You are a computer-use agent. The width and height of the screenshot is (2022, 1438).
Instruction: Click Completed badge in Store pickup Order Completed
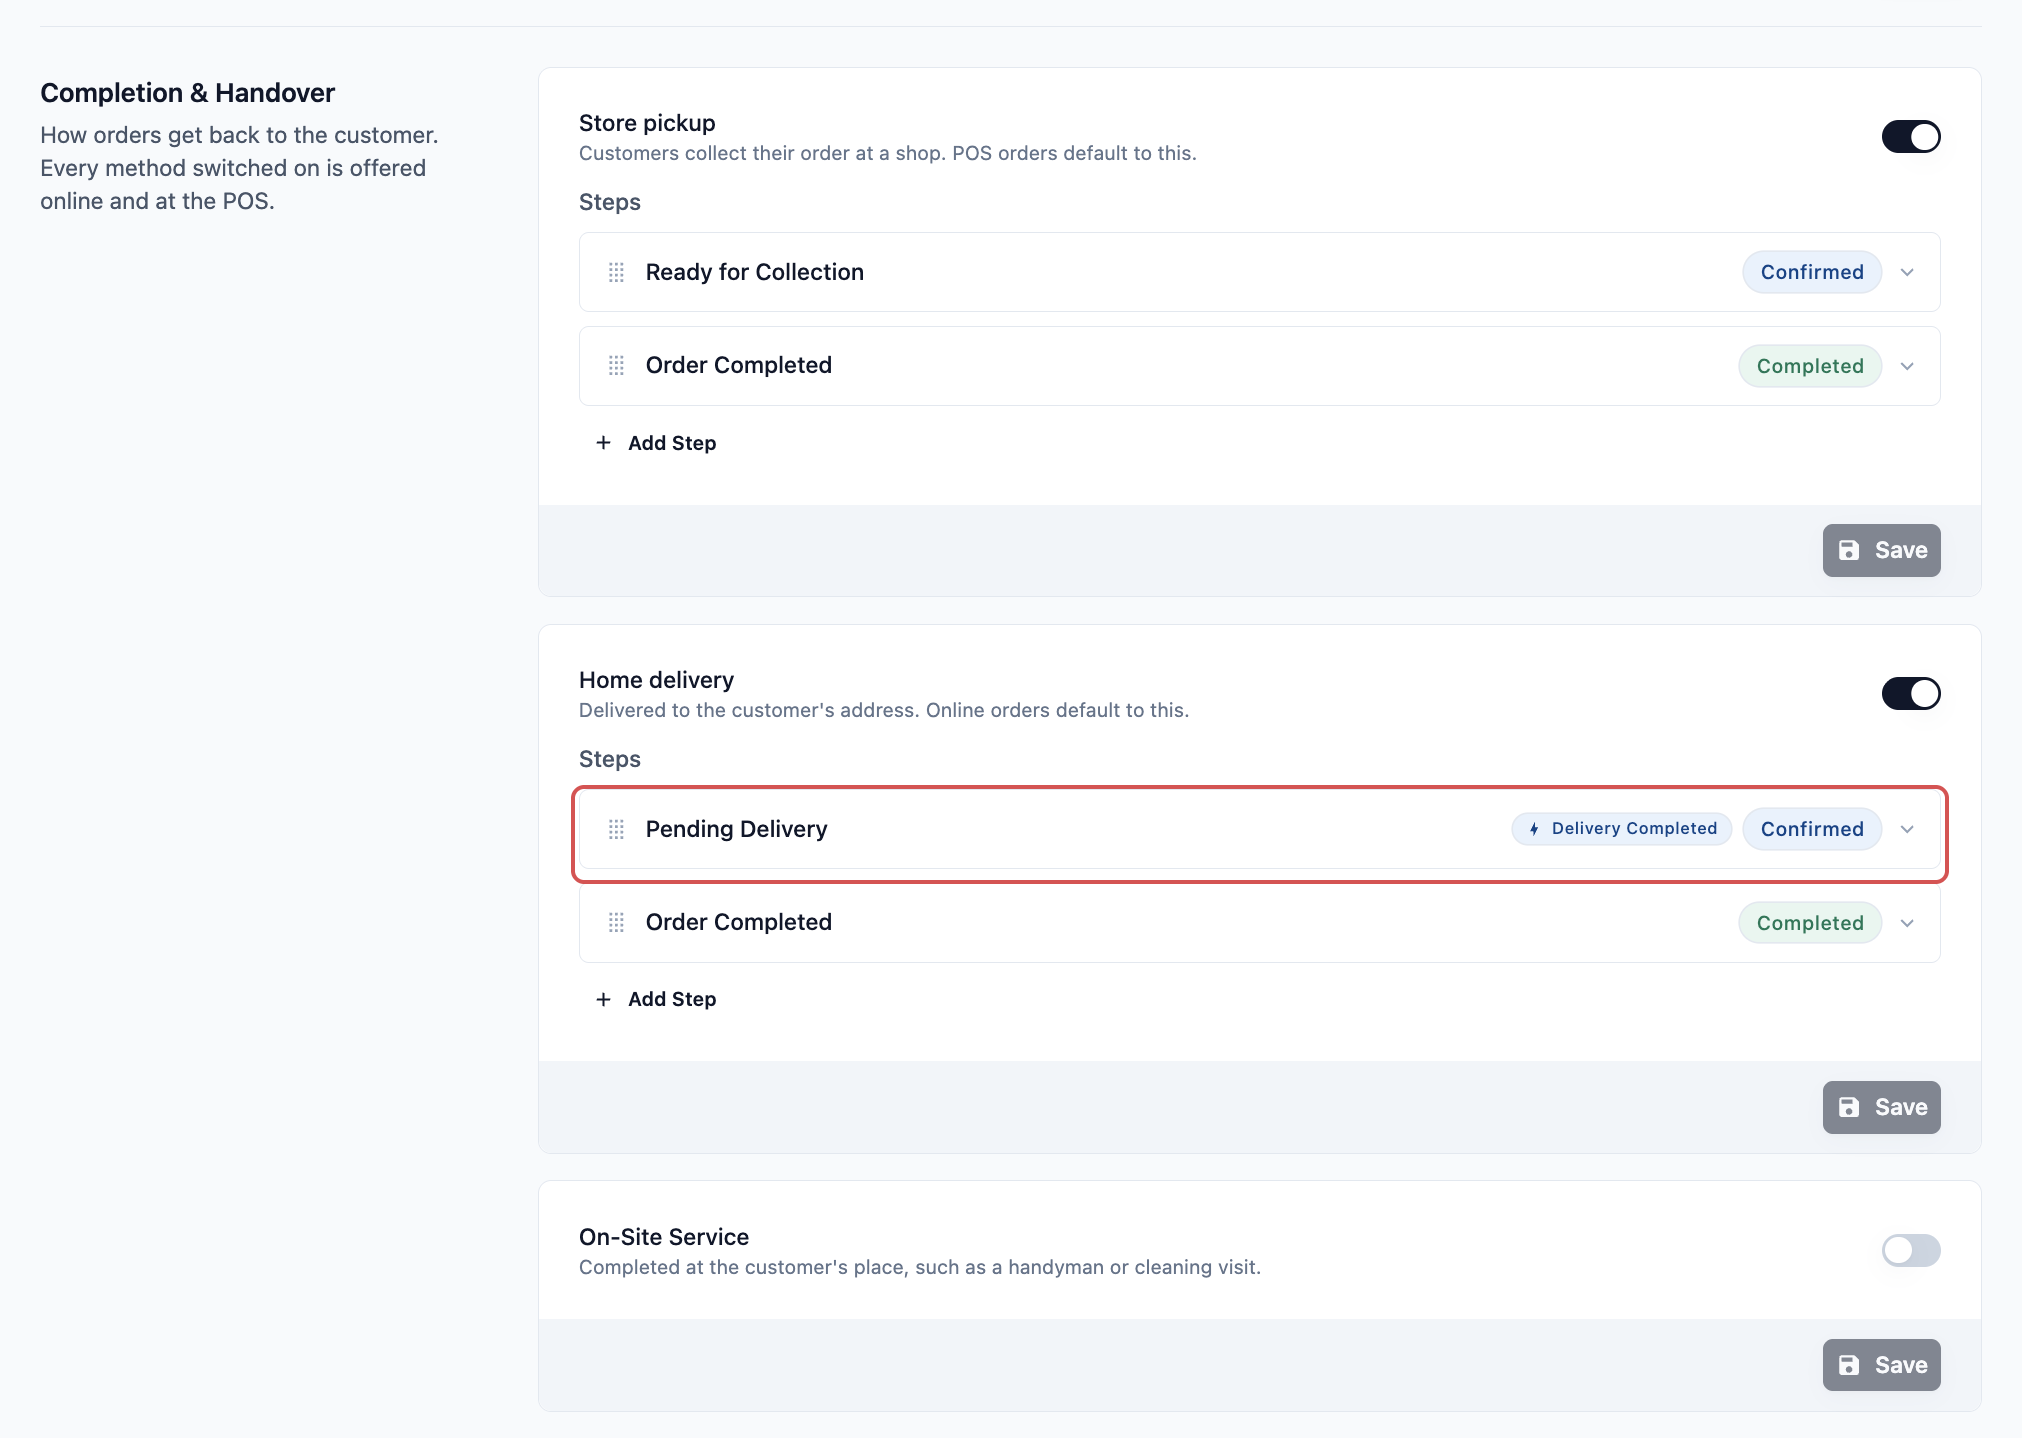pyautogui.click(x=1809, y=366)
